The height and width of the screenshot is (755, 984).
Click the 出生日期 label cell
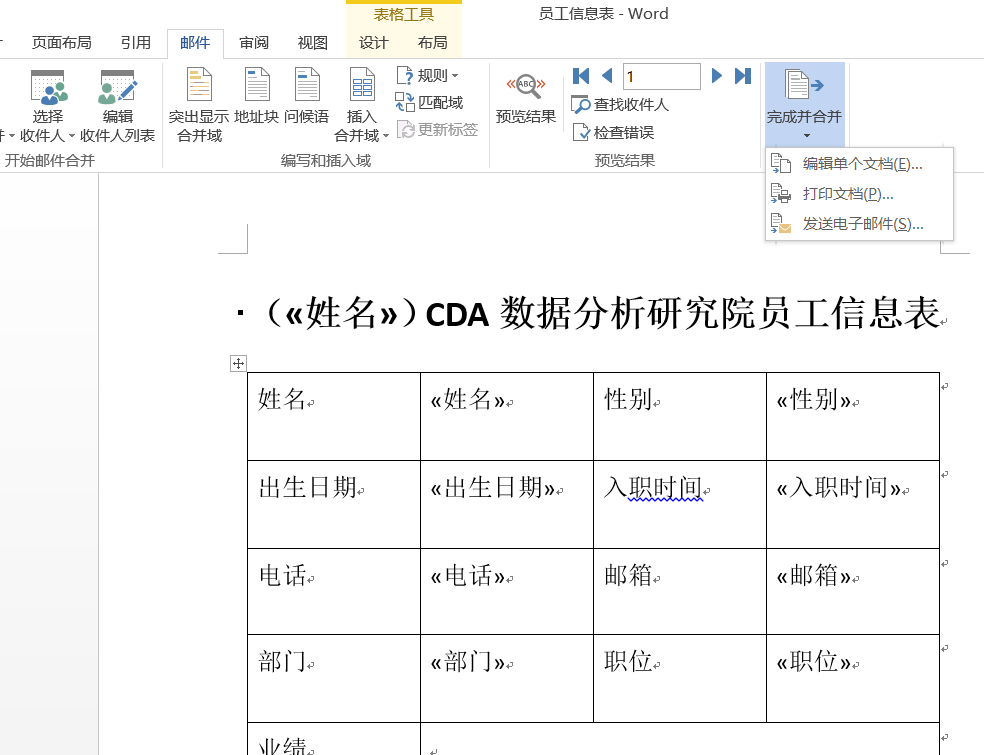(x=334, y=505)
